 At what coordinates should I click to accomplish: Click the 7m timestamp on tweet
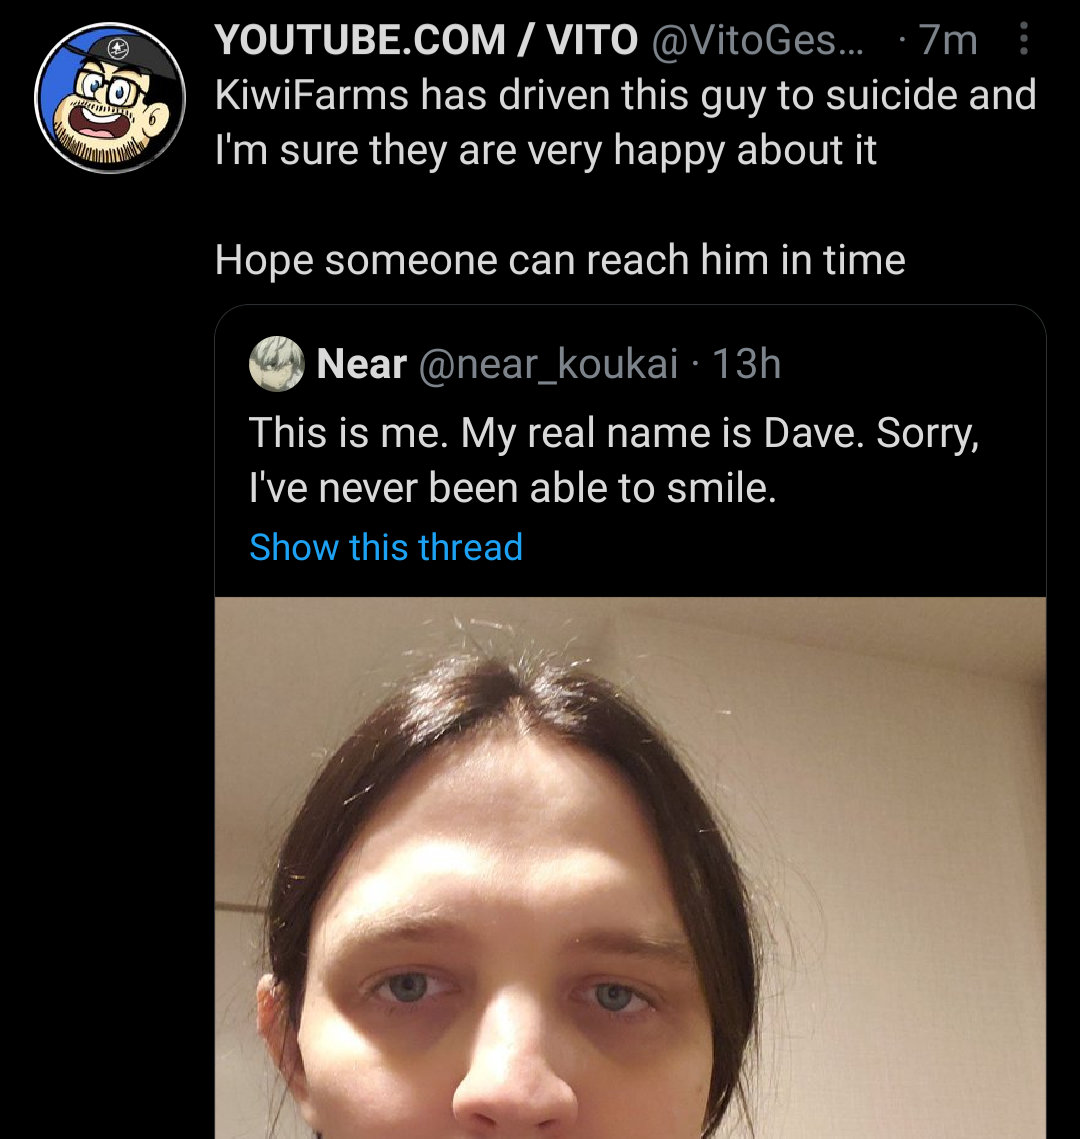(949, 39)
